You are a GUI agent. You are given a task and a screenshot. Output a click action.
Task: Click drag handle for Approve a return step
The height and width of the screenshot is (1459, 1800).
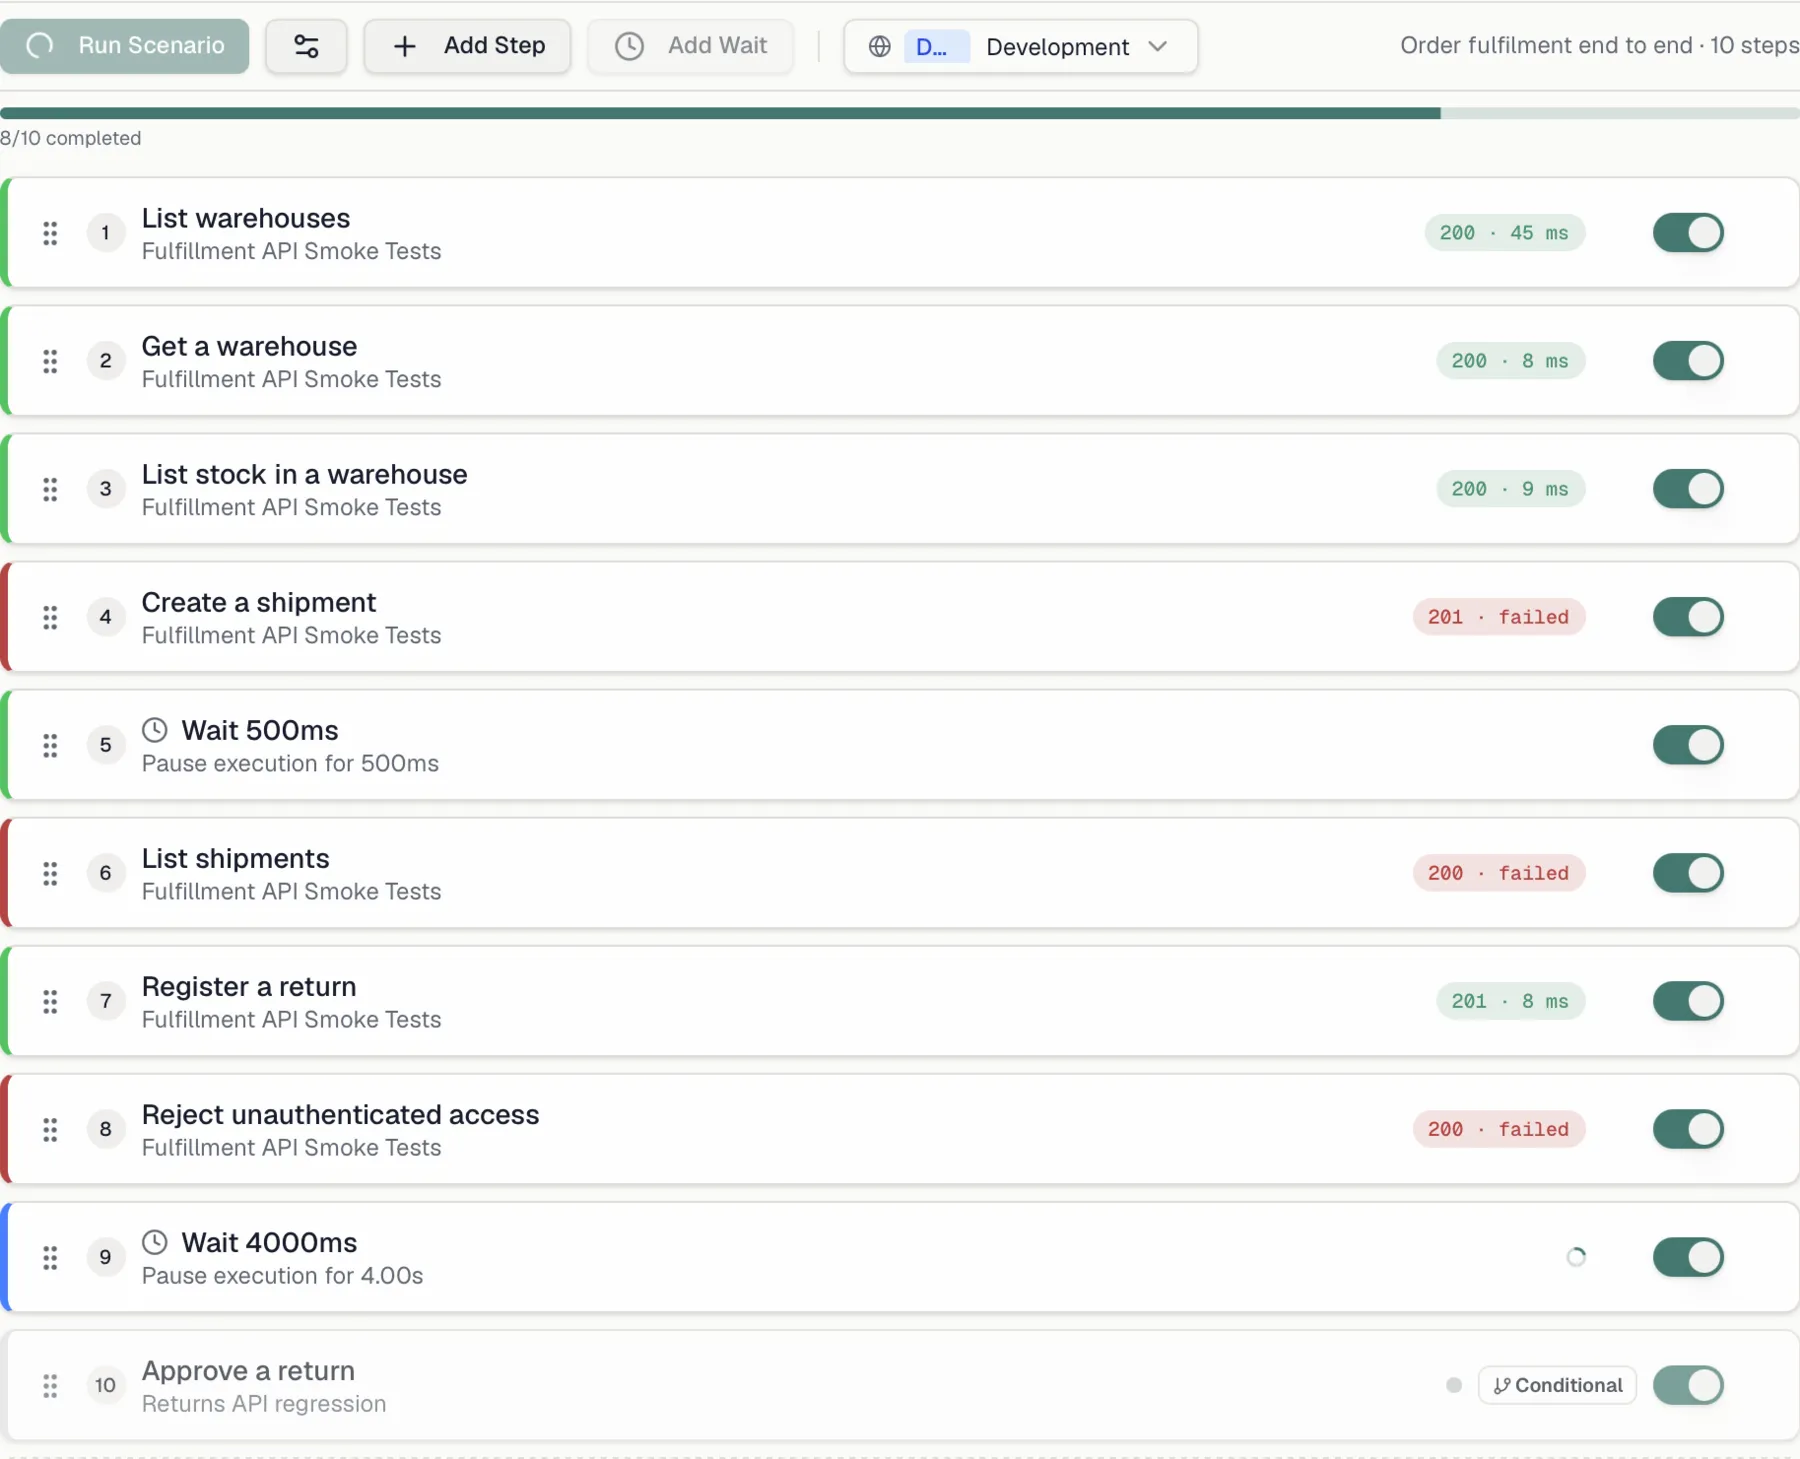50,1385
